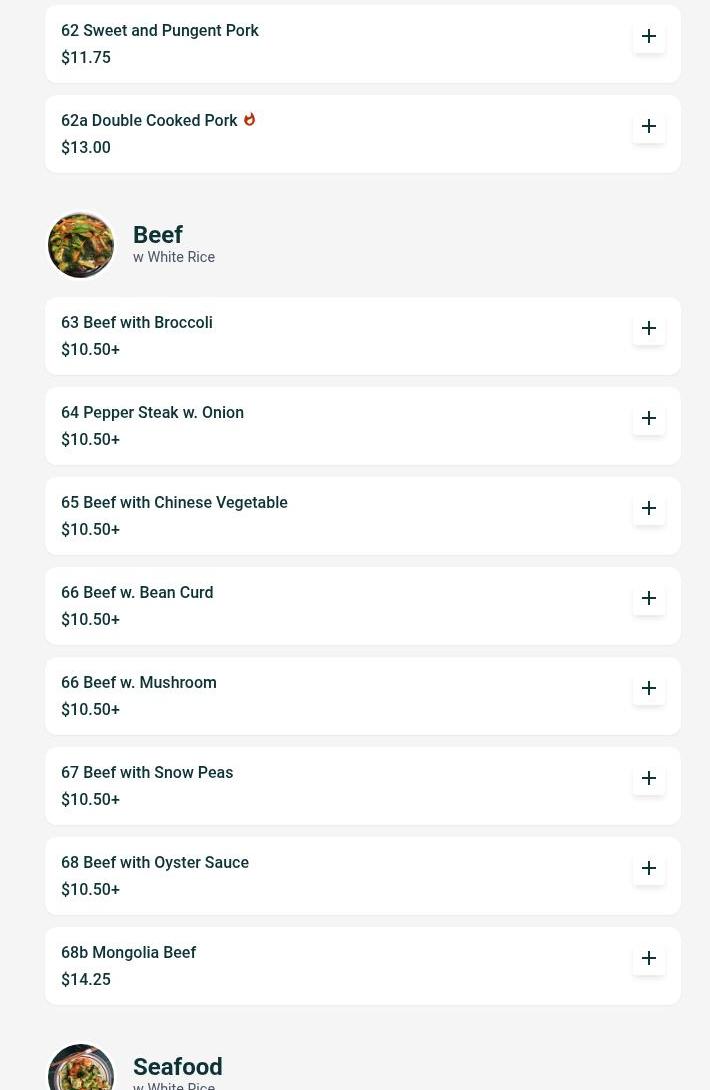Open the Beef category thumbnail image
This screenshot has height=1090, width=710.
pos(81,245)
